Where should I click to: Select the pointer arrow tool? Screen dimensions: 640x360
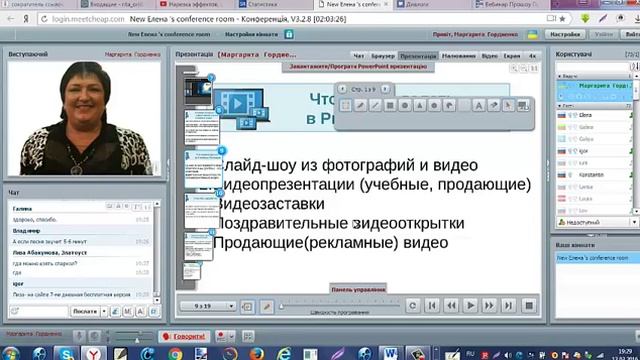click(508, 106)
